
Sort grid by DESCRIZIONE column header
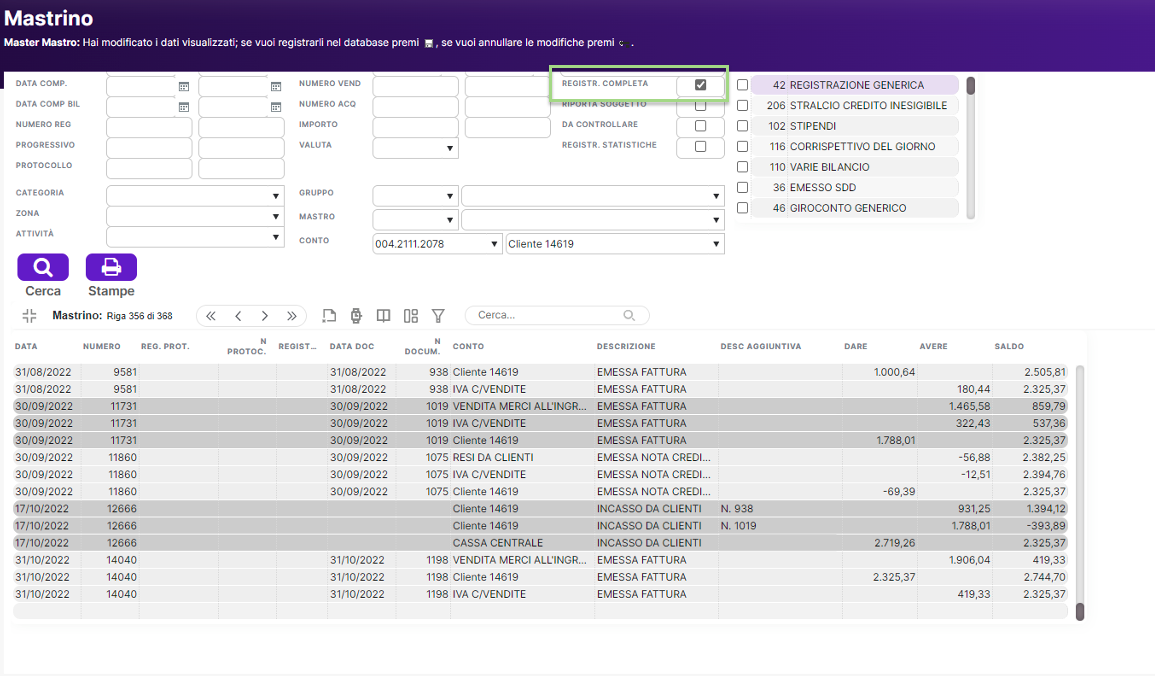pos(626,346)
